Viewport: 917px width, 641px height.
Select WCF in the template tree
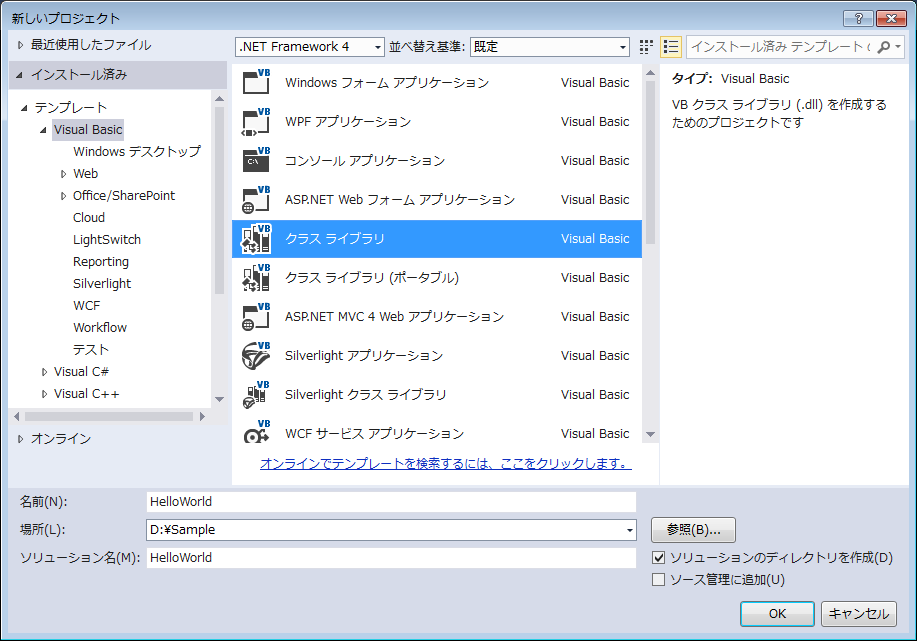click(x=87, y=306)
